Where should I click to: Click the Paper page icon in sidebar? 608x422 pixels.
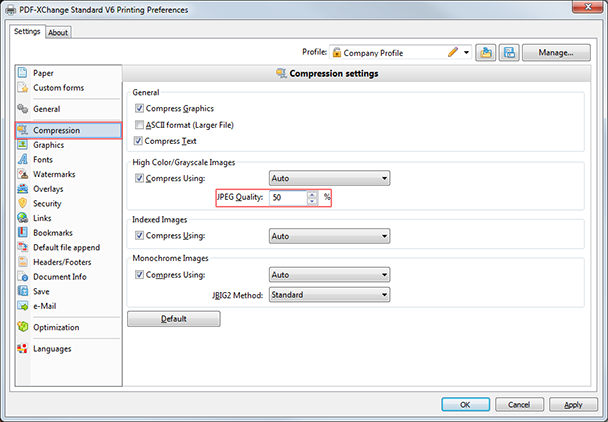click(x=22, y=73)
